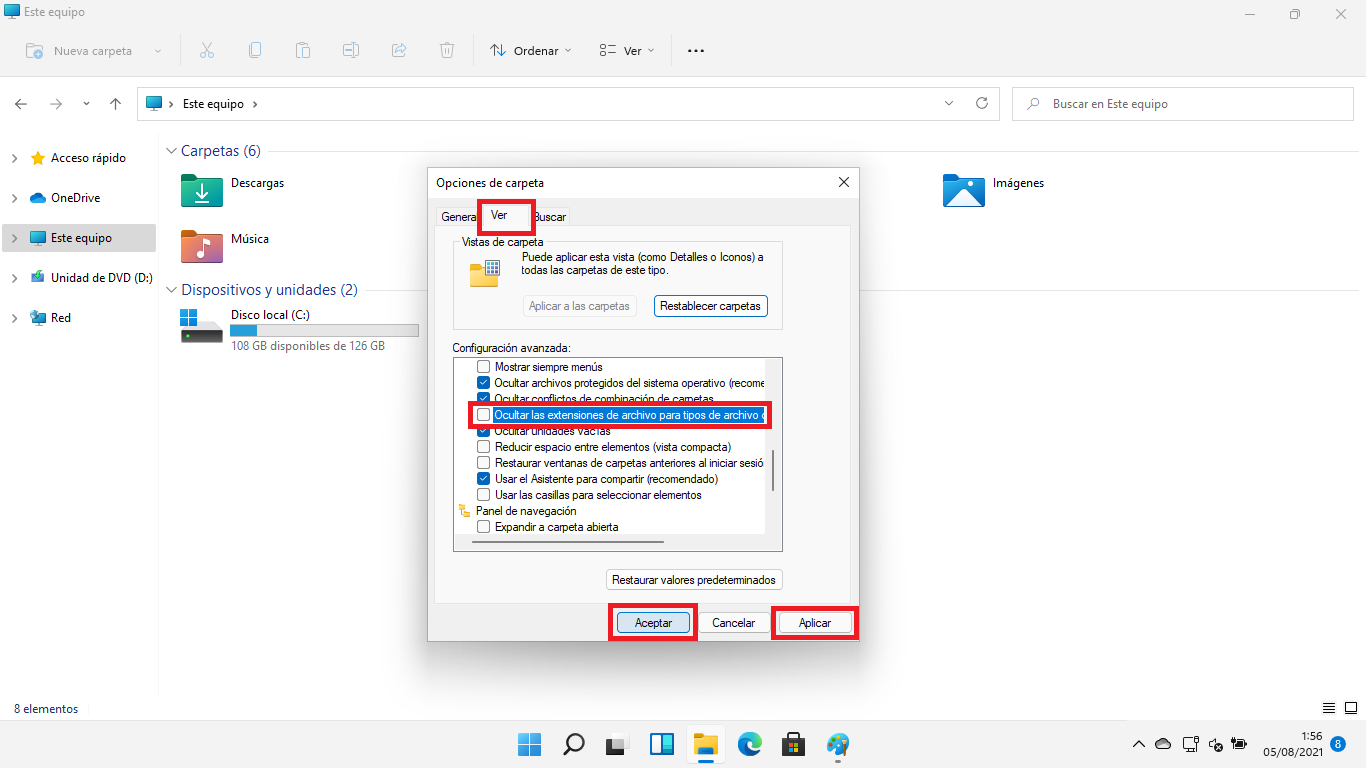Uncheck Ocultar unidades vacías
Screen dimensions: 1366x768
coord(484,430)
